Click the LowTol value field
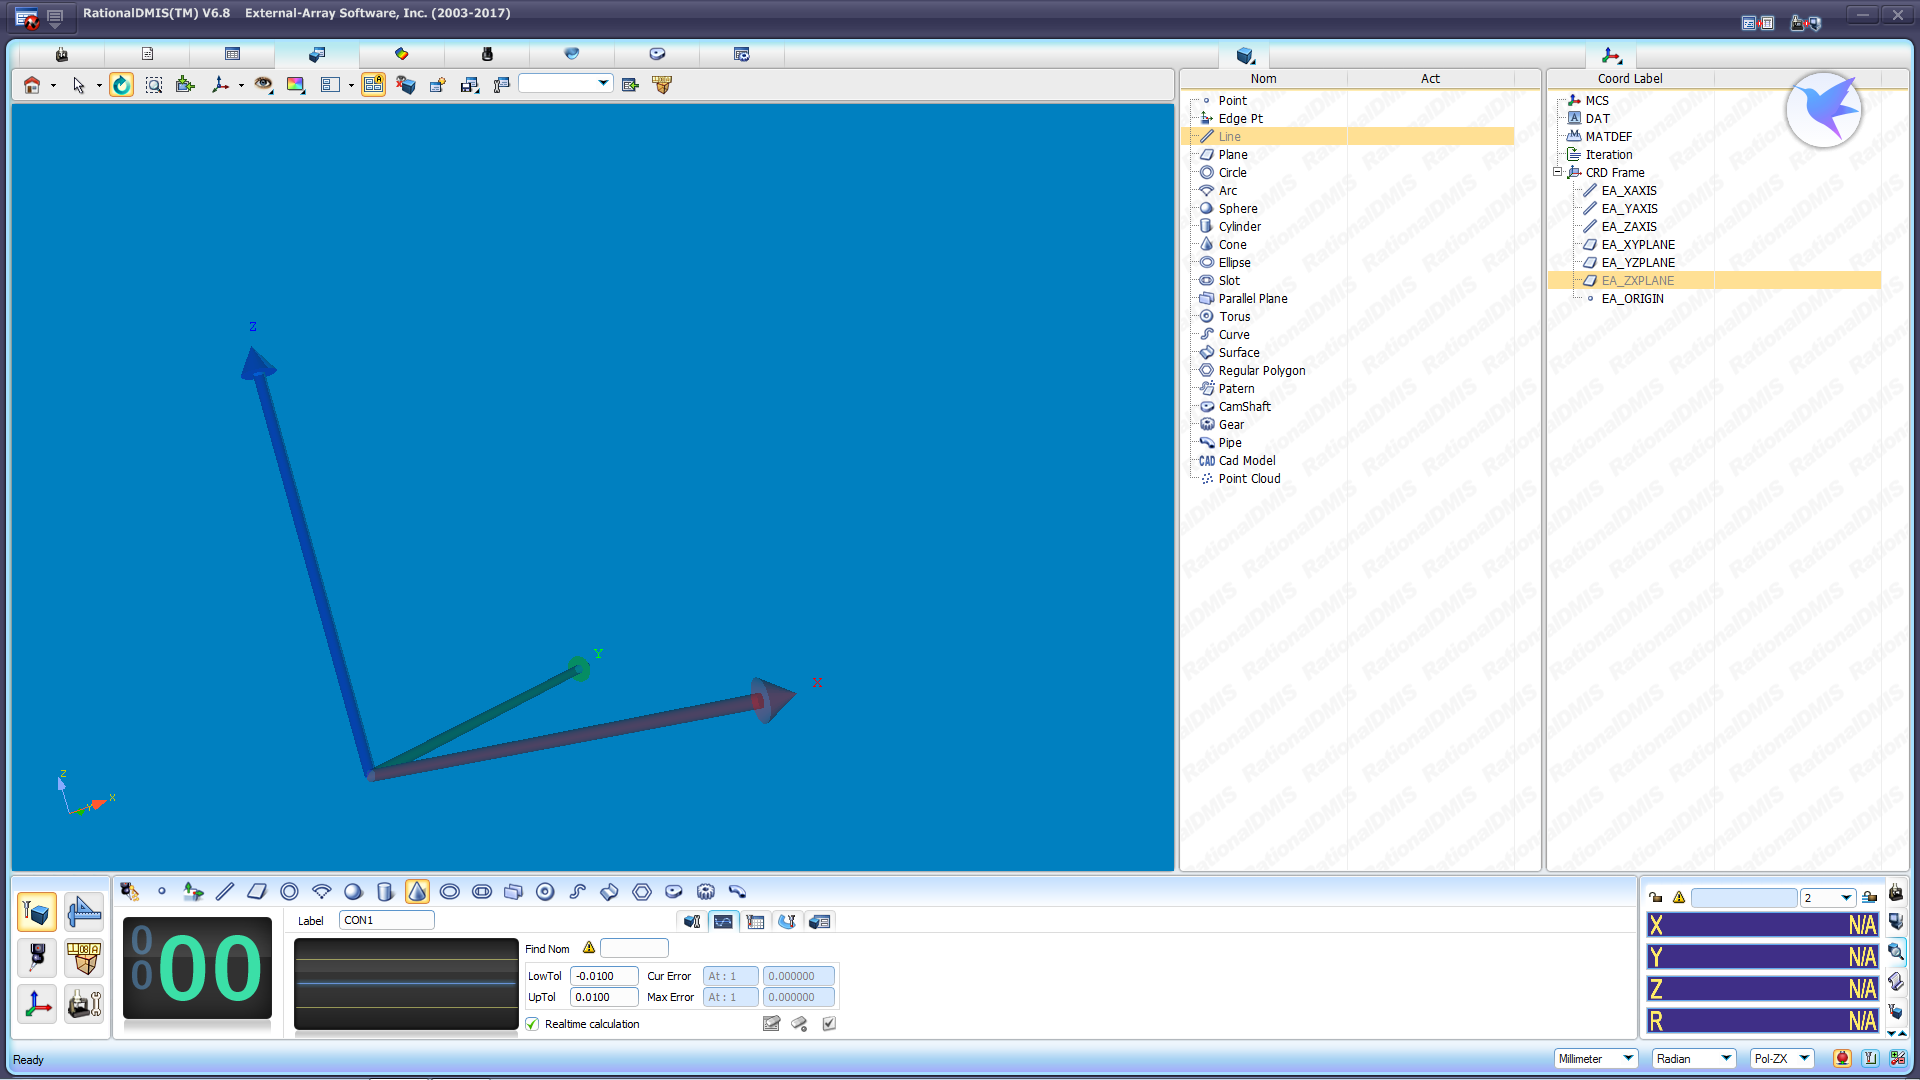This screenshot has width=1920, height=1080. click(603, 976)
